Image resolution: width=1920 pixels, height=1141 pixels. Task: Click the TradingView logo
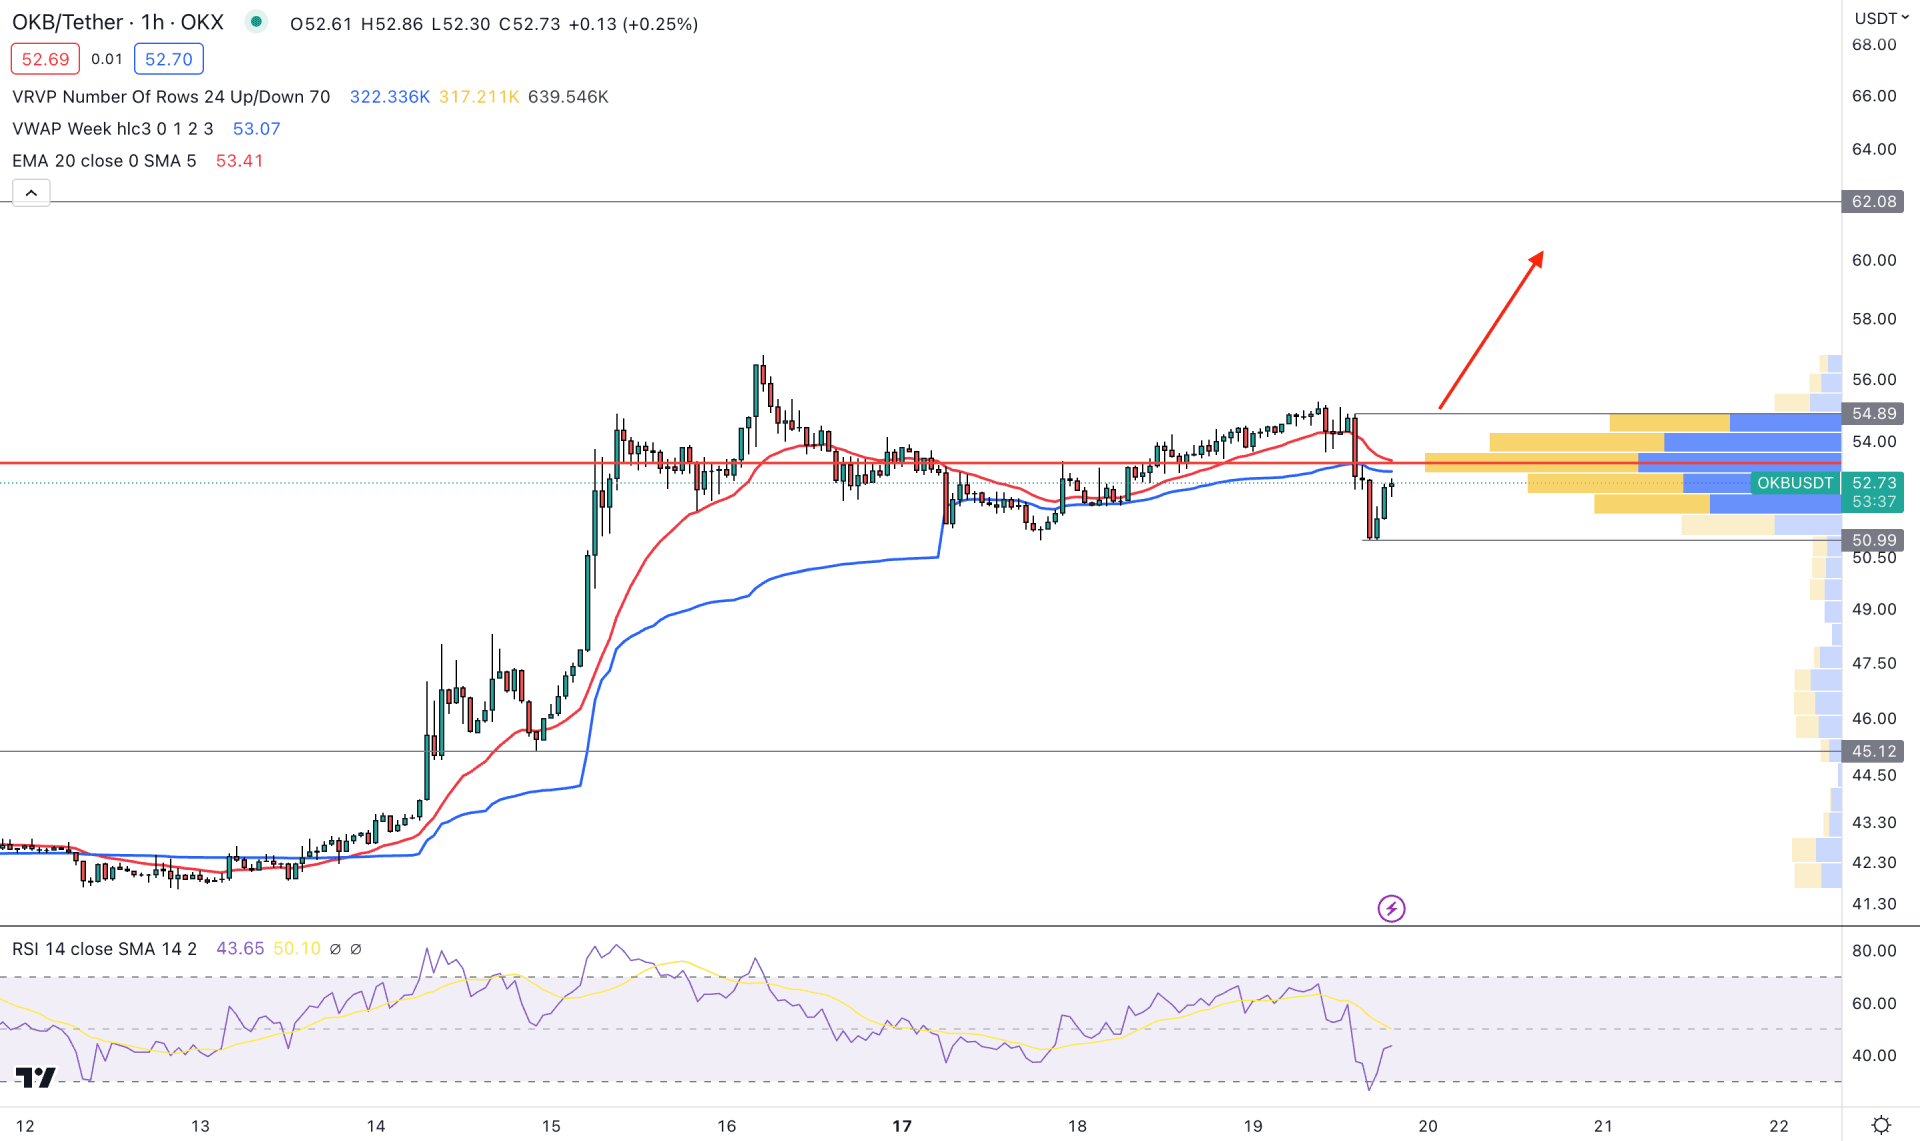(36, 1077)
